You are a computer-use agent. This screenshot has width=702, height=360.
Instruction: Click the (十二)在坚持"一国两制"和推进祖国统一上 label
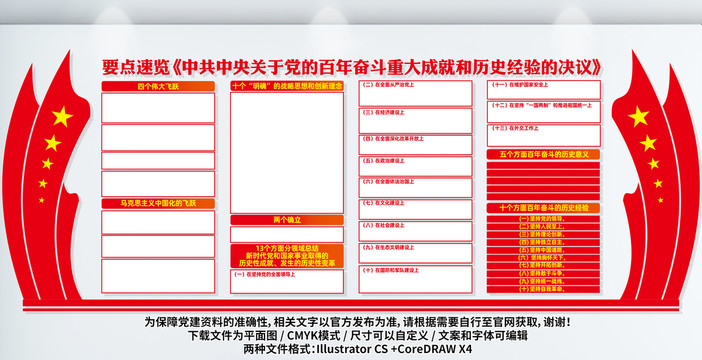pos(541,106)
